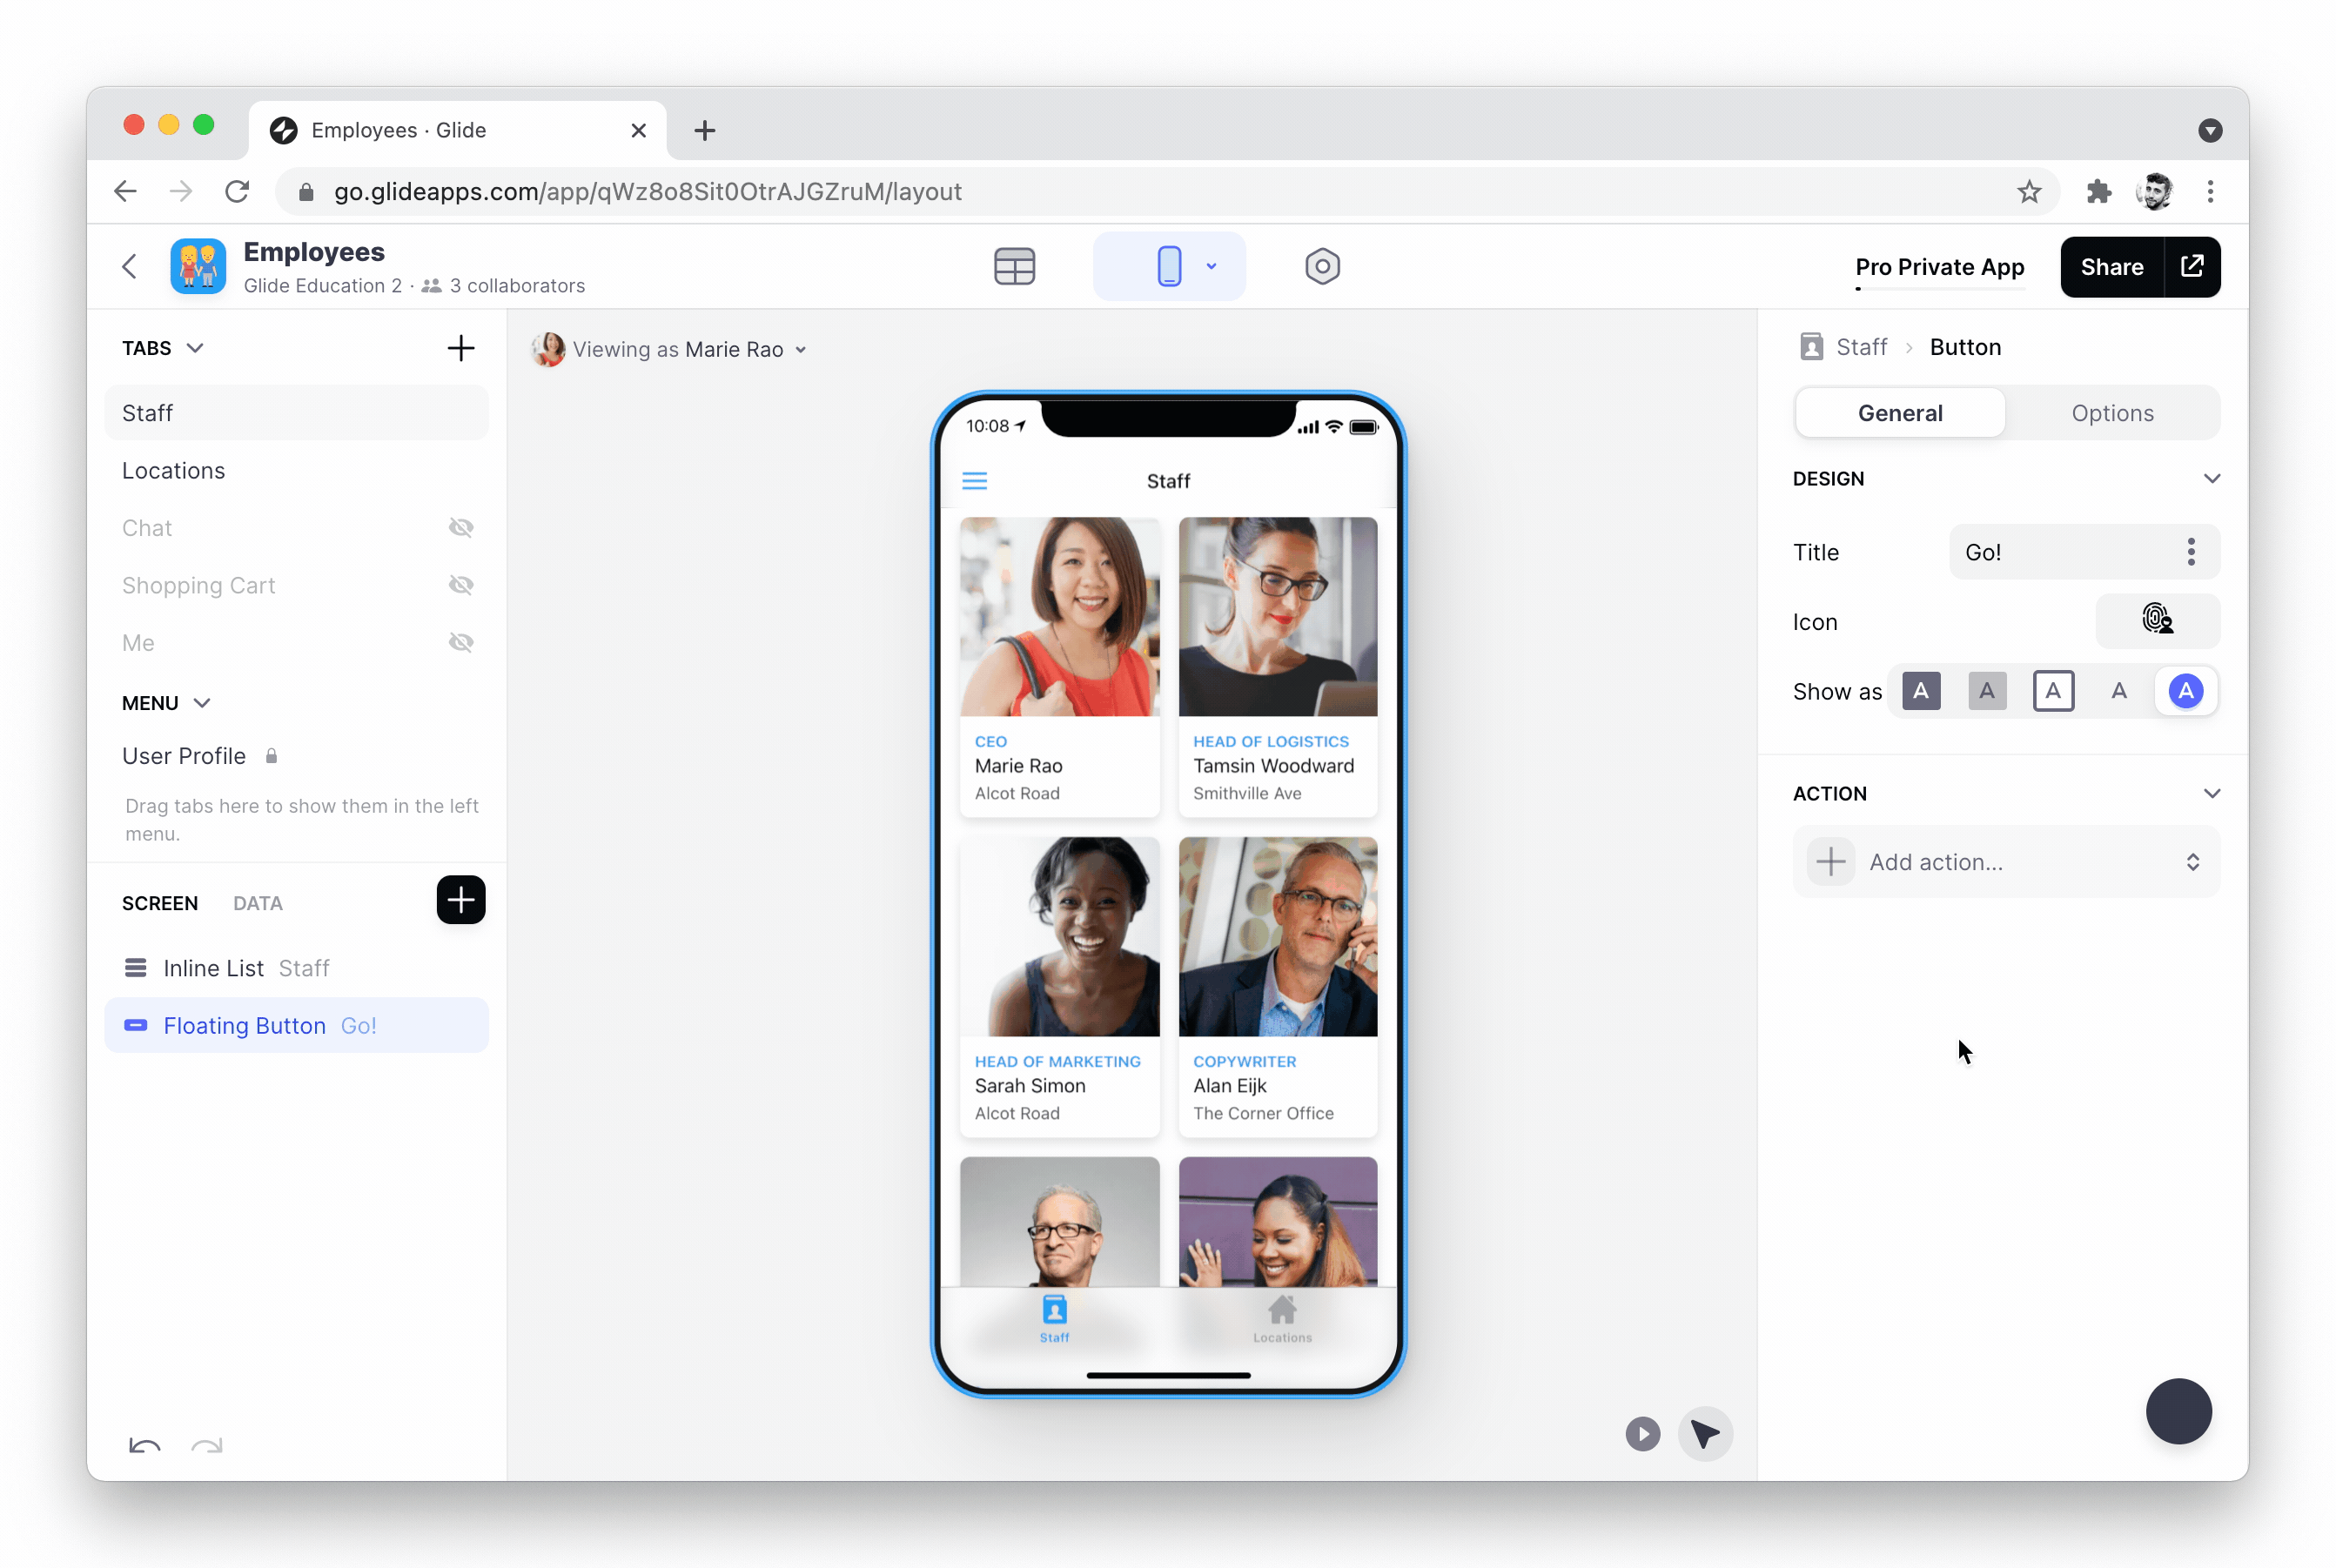Show the hidden Me tab
Image resolution: width=2336 pixels, height=1568 pixels.
(461, 642)
